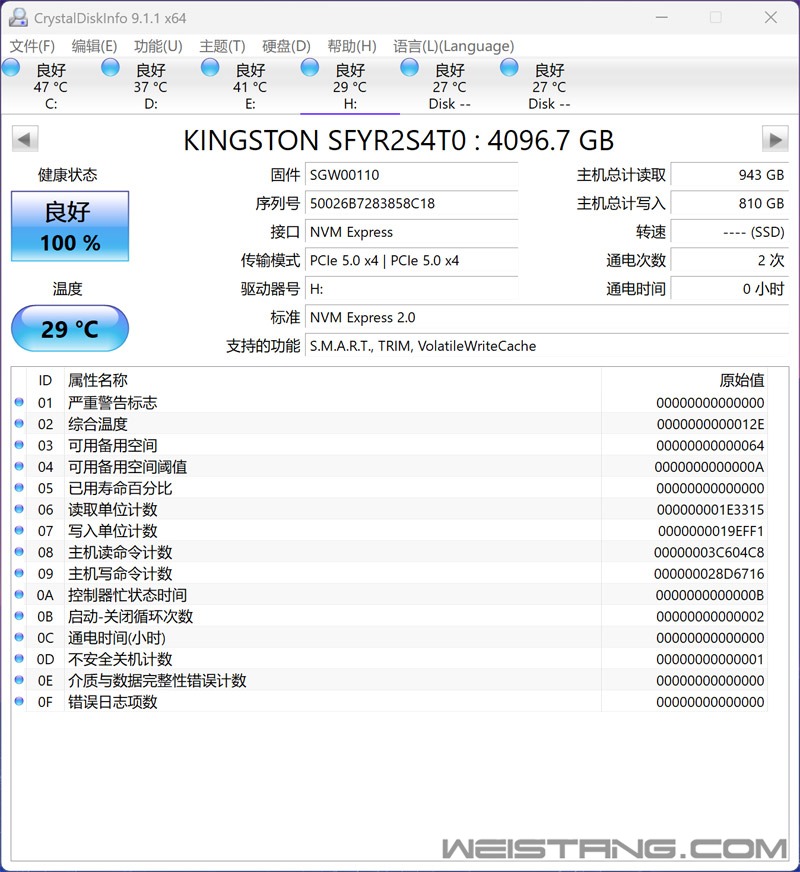
Task: Click the supported features field S.M.A.R.T., TRIM
Action: pyautogui.click(x=546, y=346)
